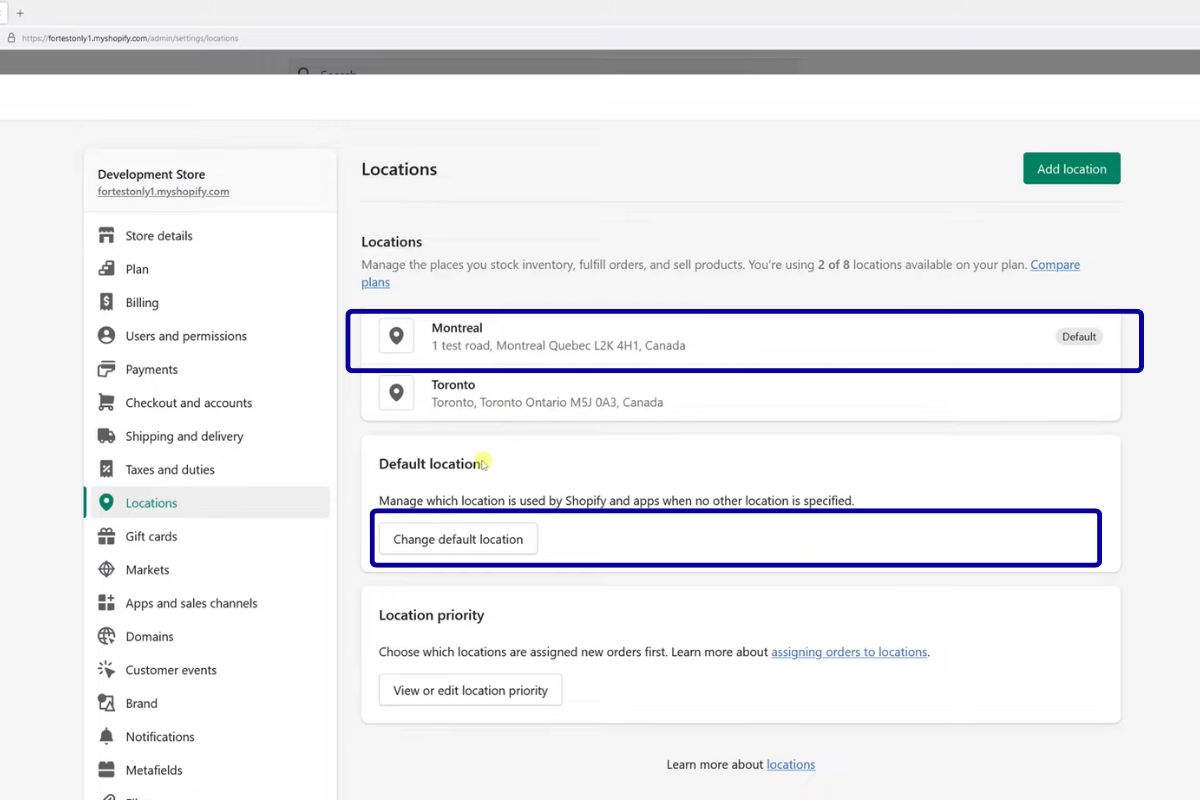Open the Learn more about locations link
Image resolution: width=1200 pixels, height=800 pixels.
[x=791, y=765]
